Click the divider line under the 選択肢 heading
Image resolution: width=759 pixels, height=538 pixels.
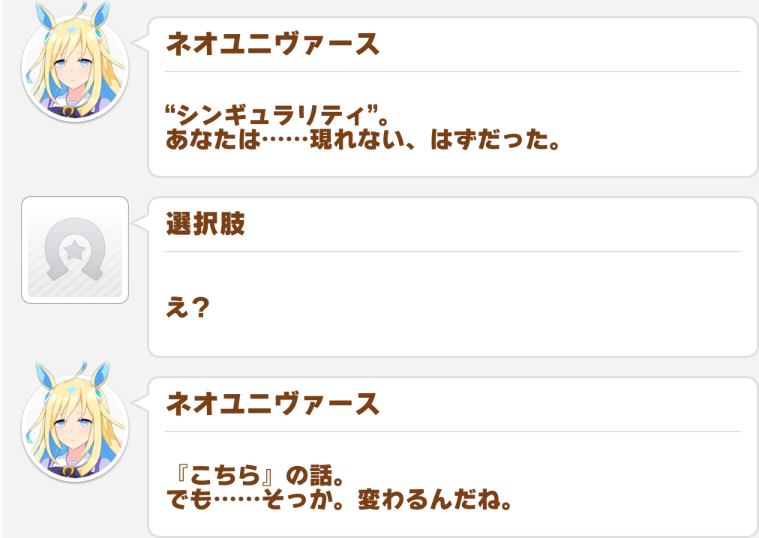[x=452, y=252]
